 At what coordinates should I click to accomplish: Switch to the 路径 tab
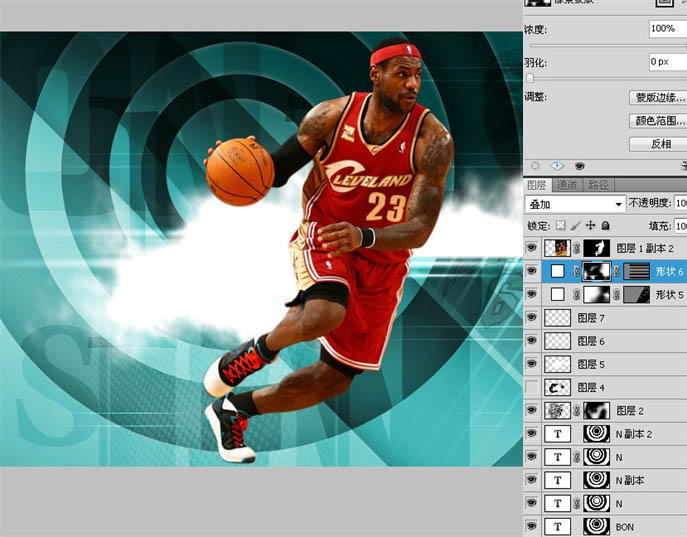point(598,185)
